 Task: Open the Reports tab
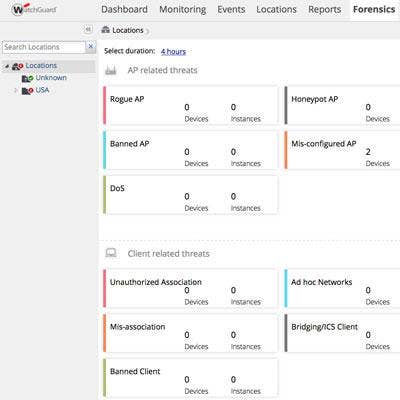[x=324, y=9]
